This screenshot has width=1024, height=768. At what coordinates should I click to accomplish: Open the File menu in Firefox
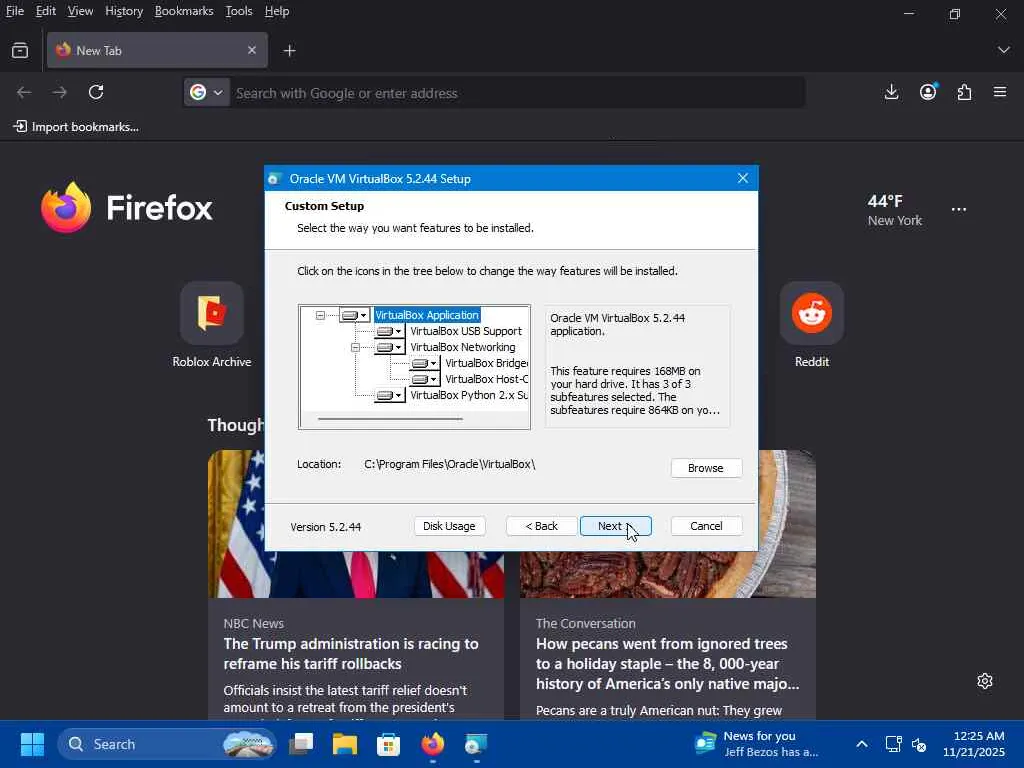[x=14, y=11]
